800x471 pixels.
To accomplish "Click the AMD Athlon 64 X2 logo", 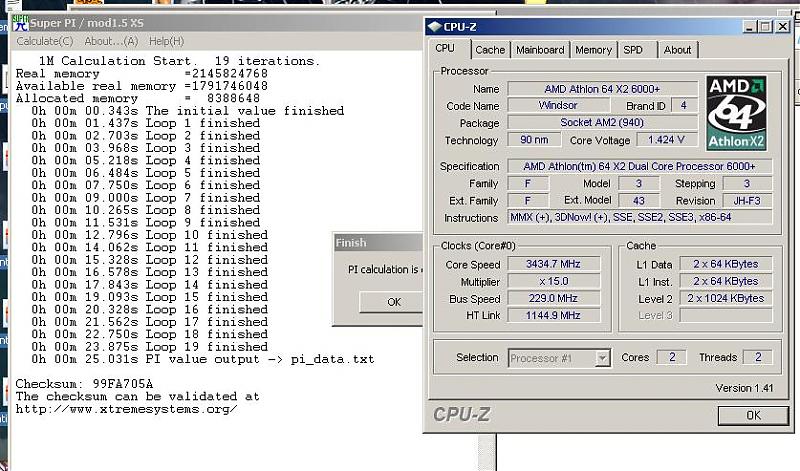I will (x=736, y=113).
